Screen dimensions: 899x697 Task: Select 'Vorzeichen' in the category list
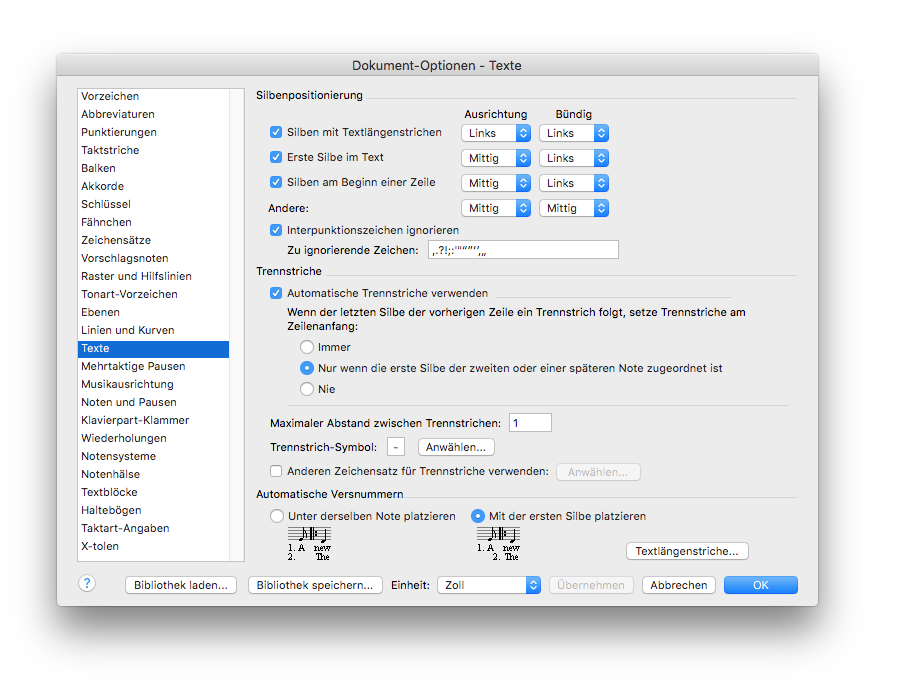153,96
